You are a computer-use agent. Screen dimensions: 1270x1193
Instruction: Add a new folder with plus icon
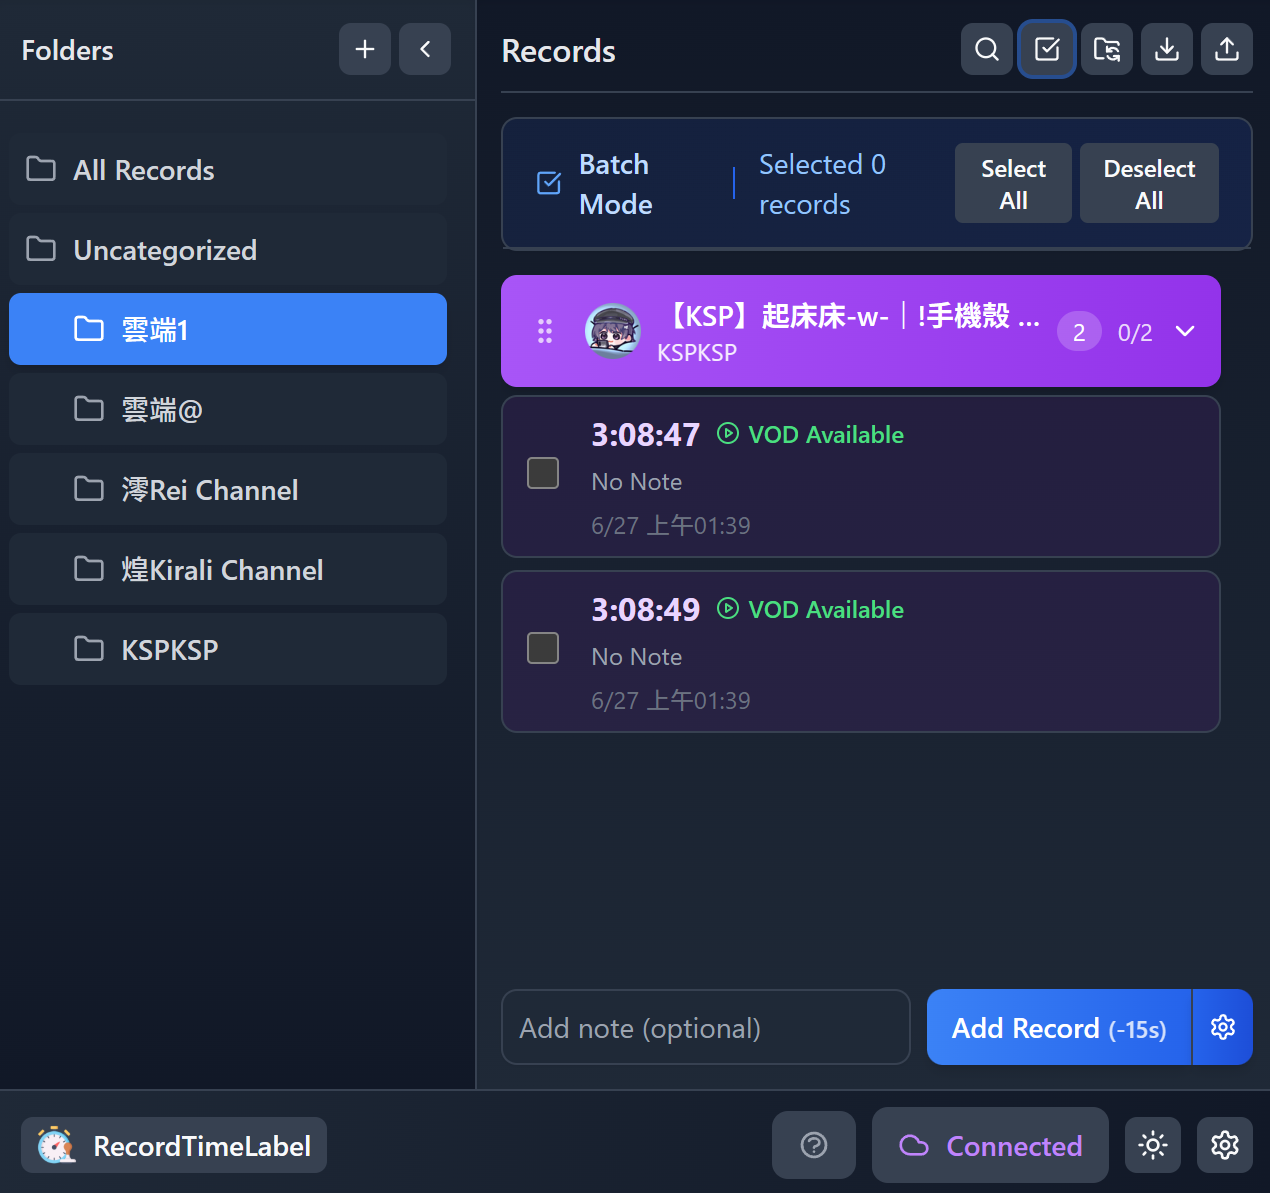(365, 49)
